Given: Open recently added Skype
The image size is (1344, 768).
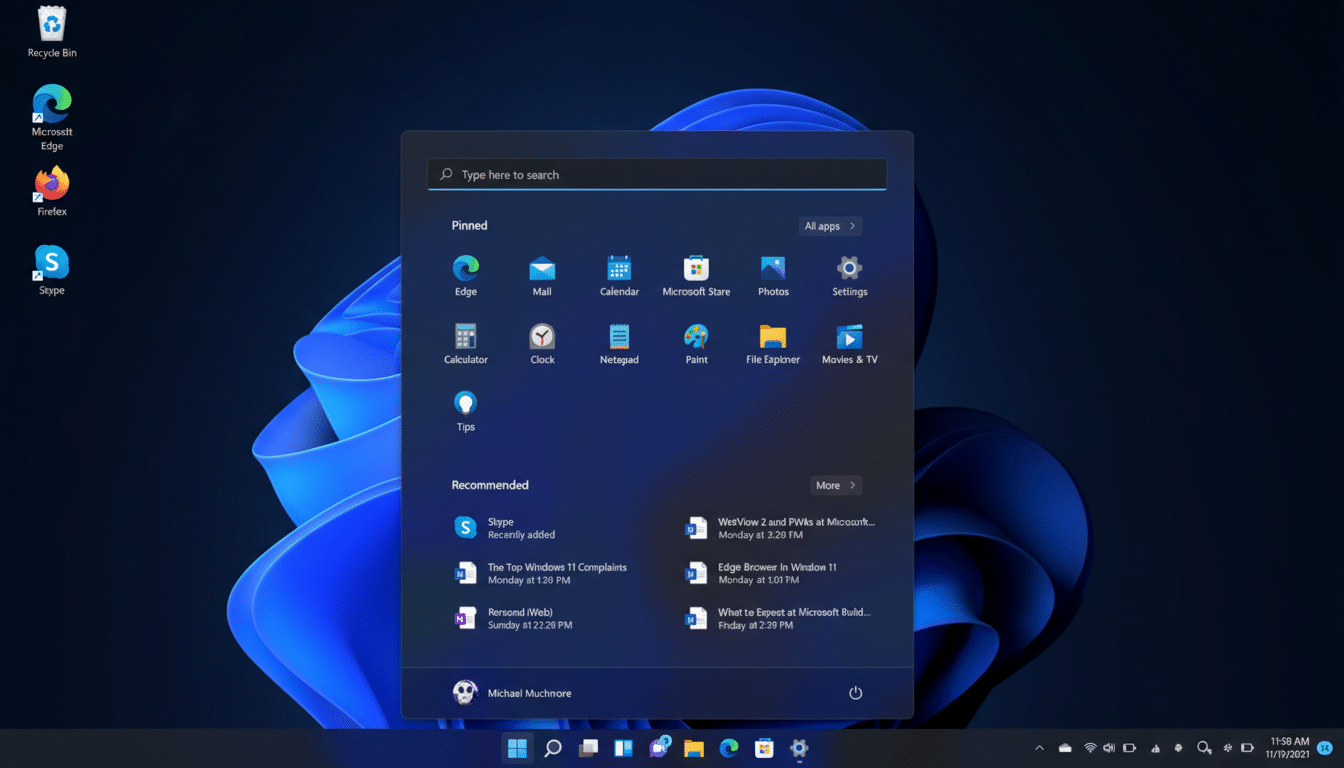Looking at the screenshot, I should 520,527.
